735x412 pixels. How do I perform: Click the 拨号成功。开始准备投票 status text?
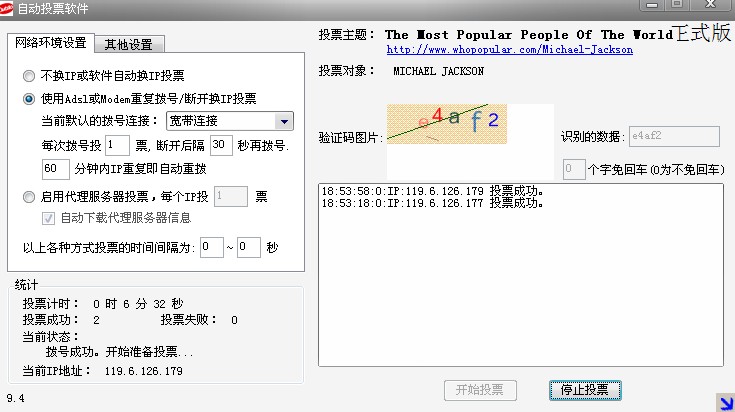[x=119, y=352]
